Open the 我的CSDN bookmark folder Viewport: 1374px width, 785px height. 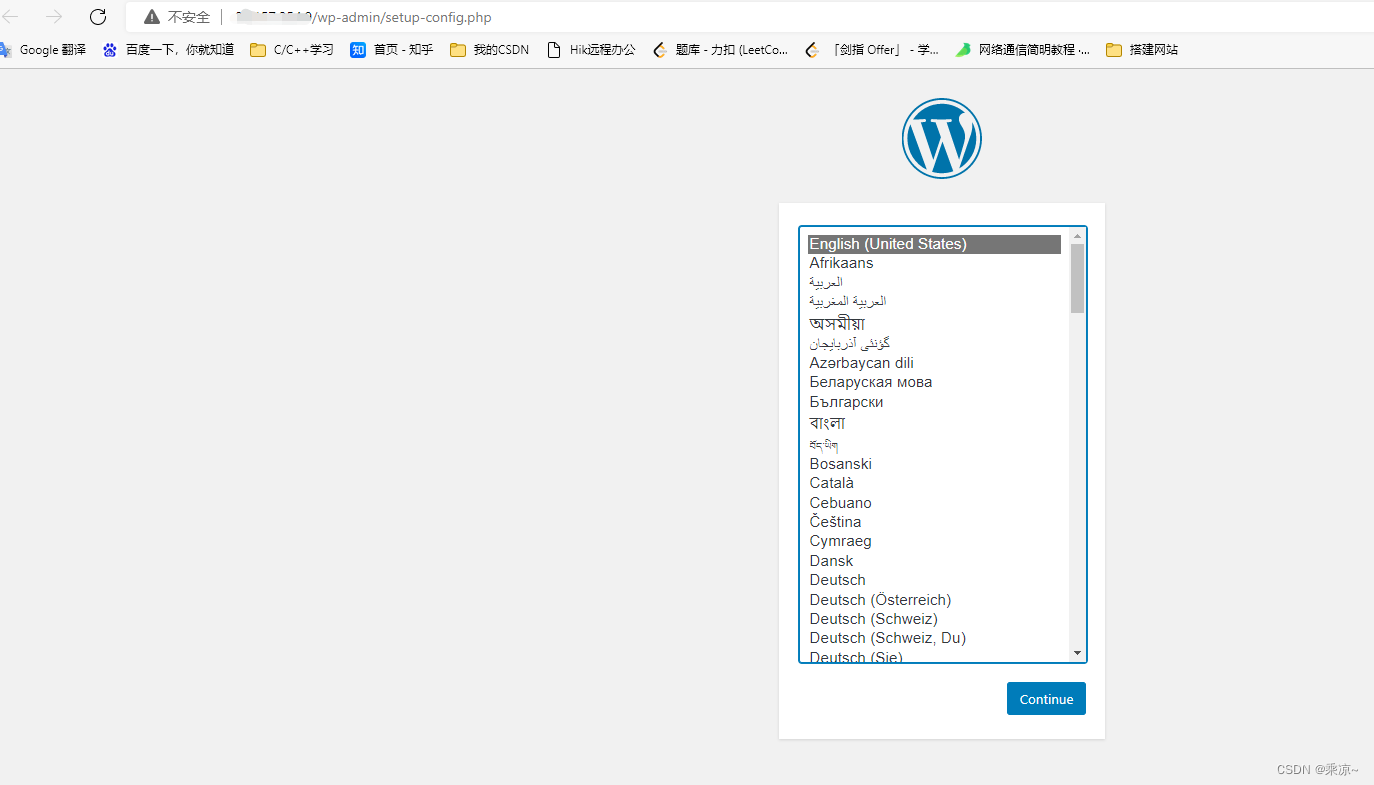pyautogui.click(x=489, y=49)
